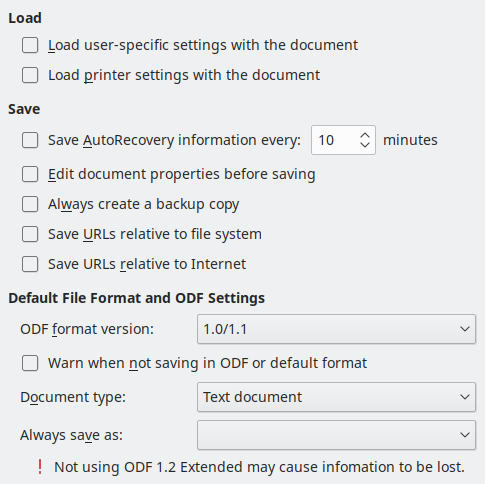This screenshot has width=485, height=484.
Task: Click the 'ODF format version:' label
Action: click(87, 329)
